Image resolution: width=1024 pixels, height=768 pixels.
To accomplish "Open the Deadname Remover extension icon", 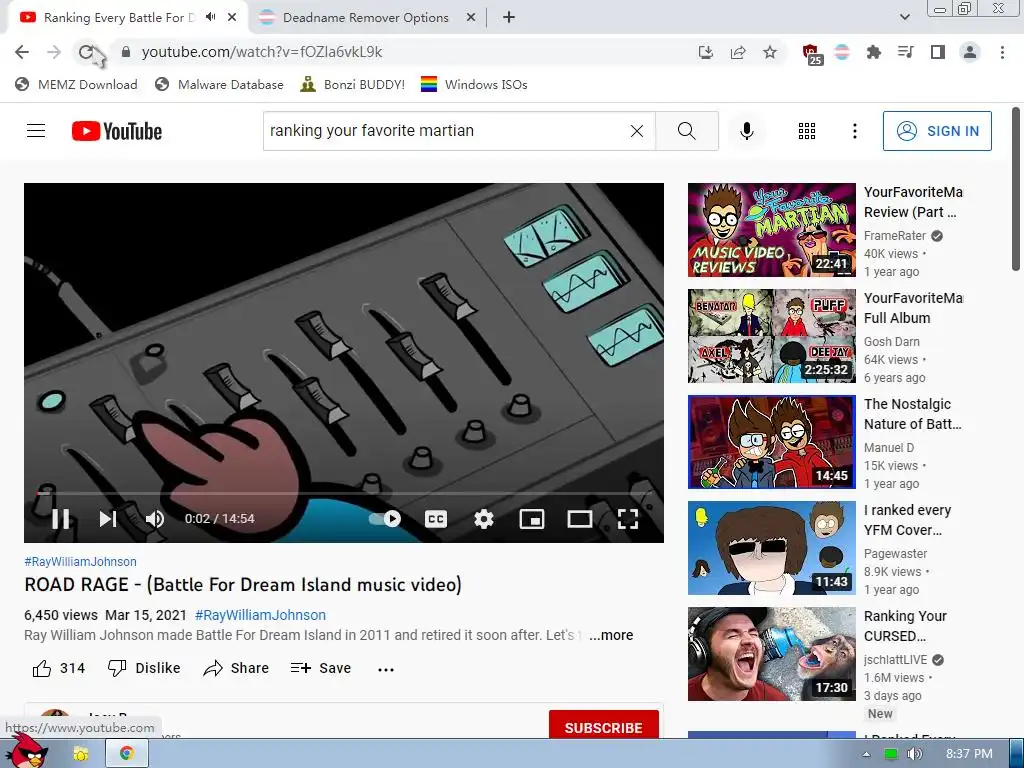I will click(842, 52).
